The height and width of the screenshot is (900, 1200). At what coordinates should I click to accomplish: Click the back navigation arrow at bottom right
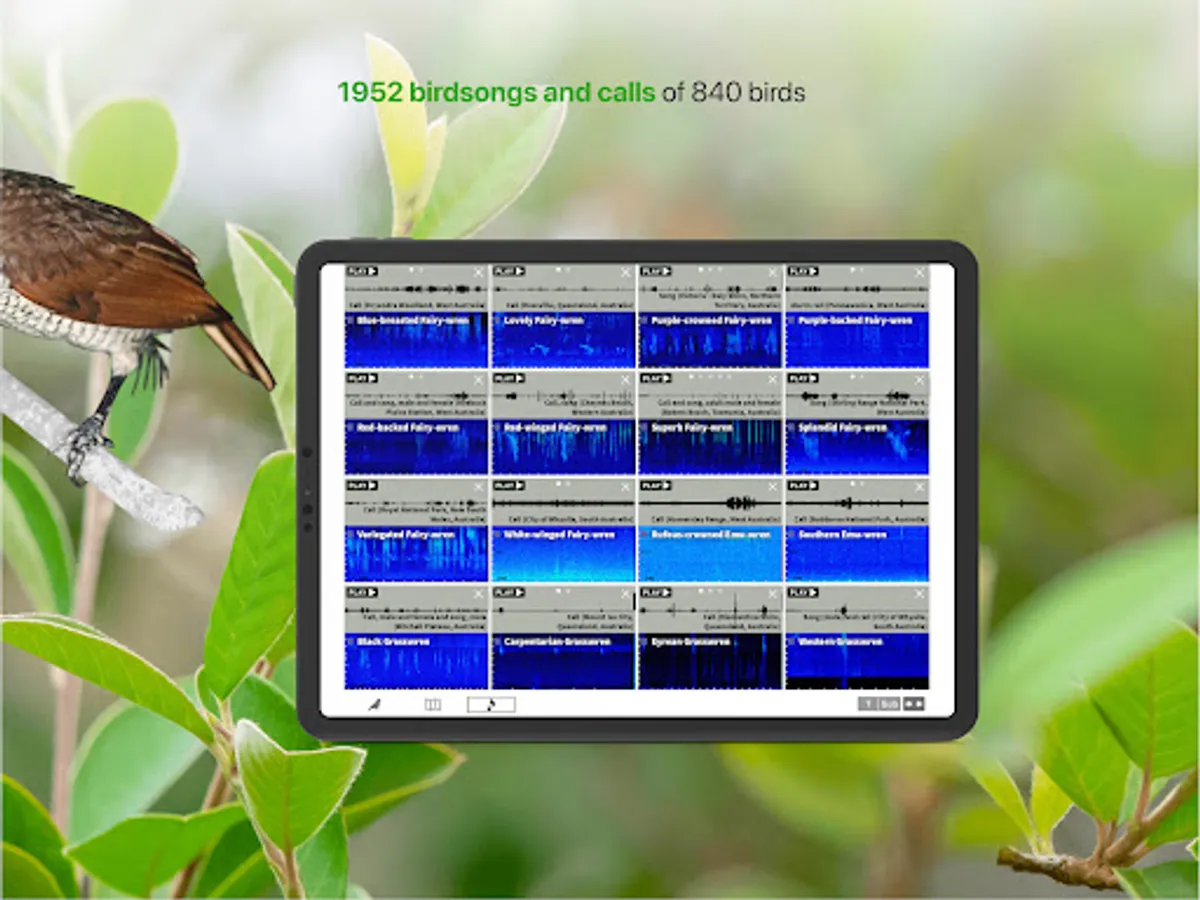click(x=906, y=704)
